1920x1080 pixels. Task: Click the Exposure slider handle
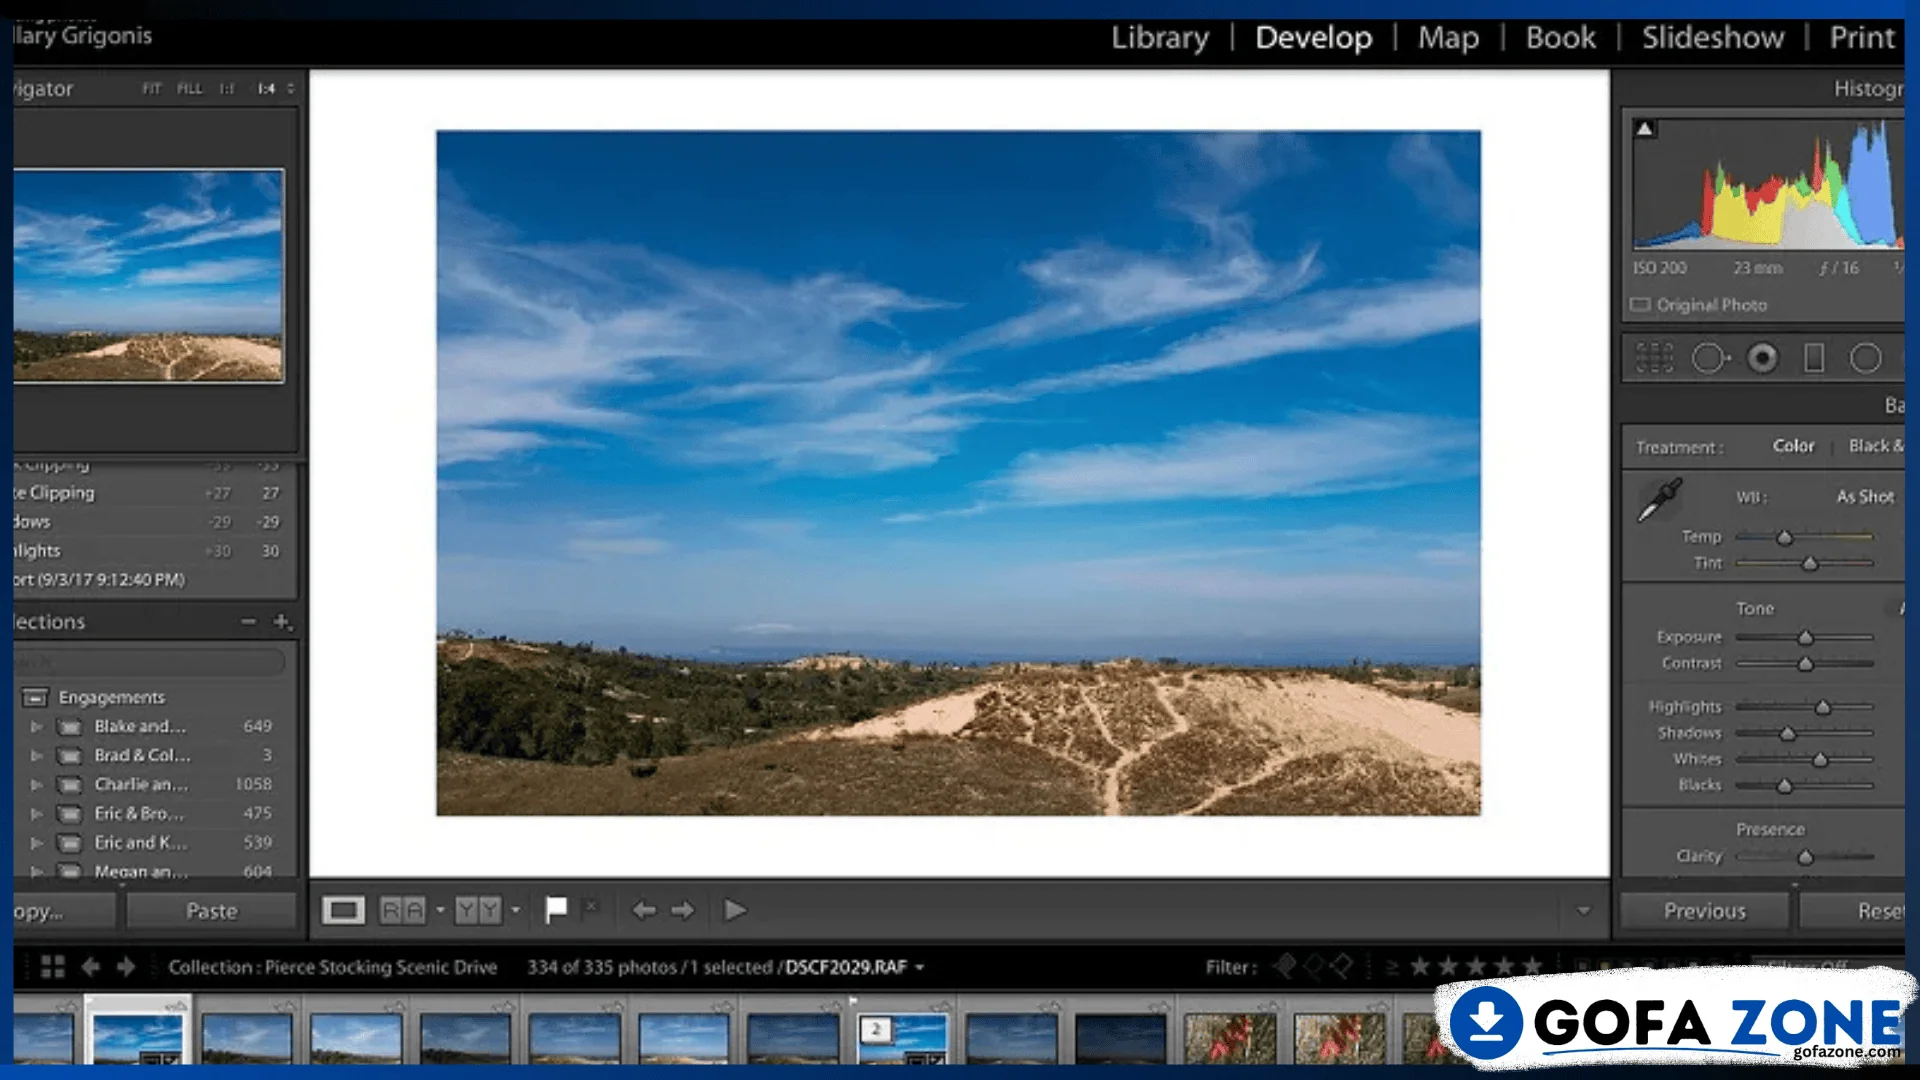click(1805, 638)
